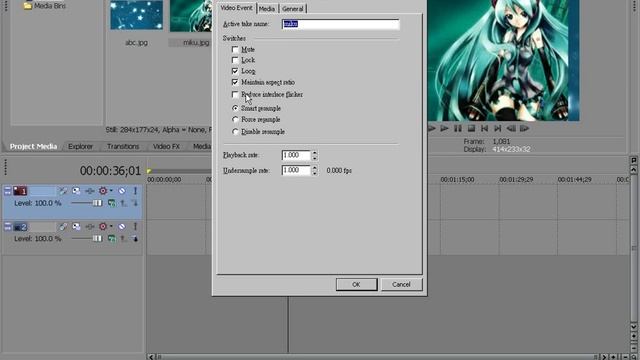The width and height of the screenshot is (640, 360).
Task: Select the Media Bins folder
Action: [44, 6]
